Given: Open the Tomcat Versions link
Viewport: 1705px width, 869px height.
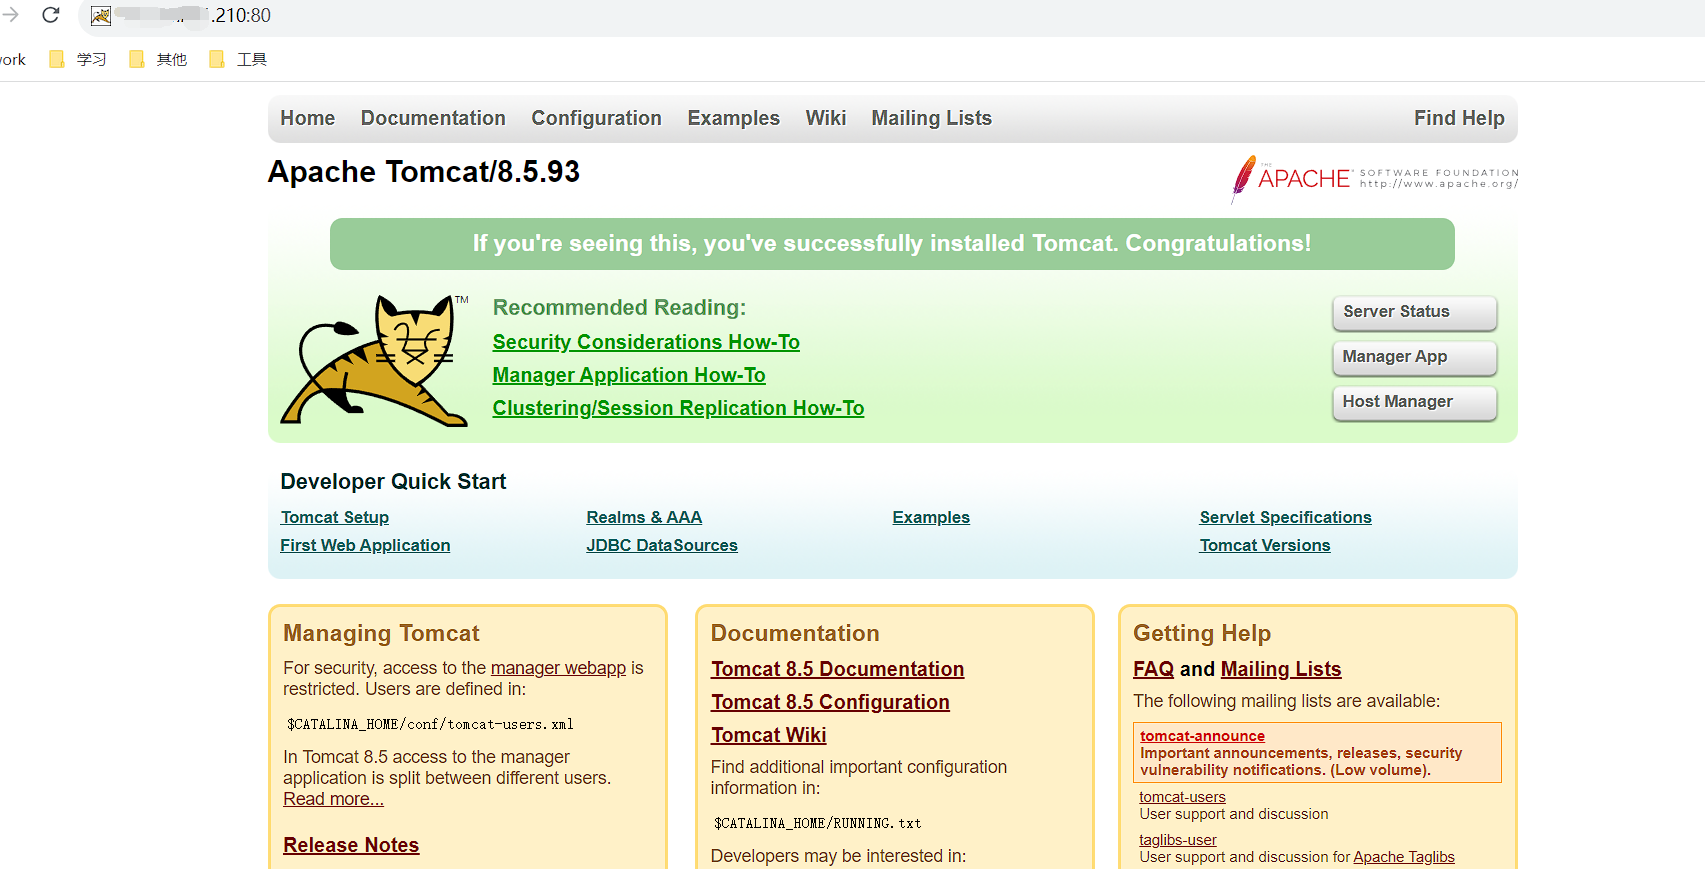Looking at the screenshot, I should tap(1265, 545).
